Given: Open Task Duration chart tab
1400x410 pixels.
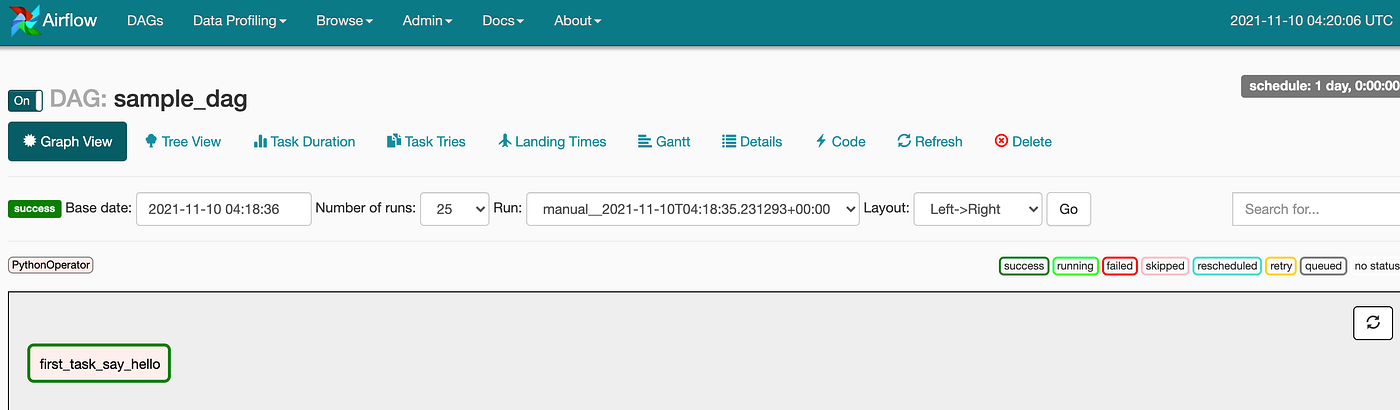Looking at the screenshot, I should coord(304,141).
